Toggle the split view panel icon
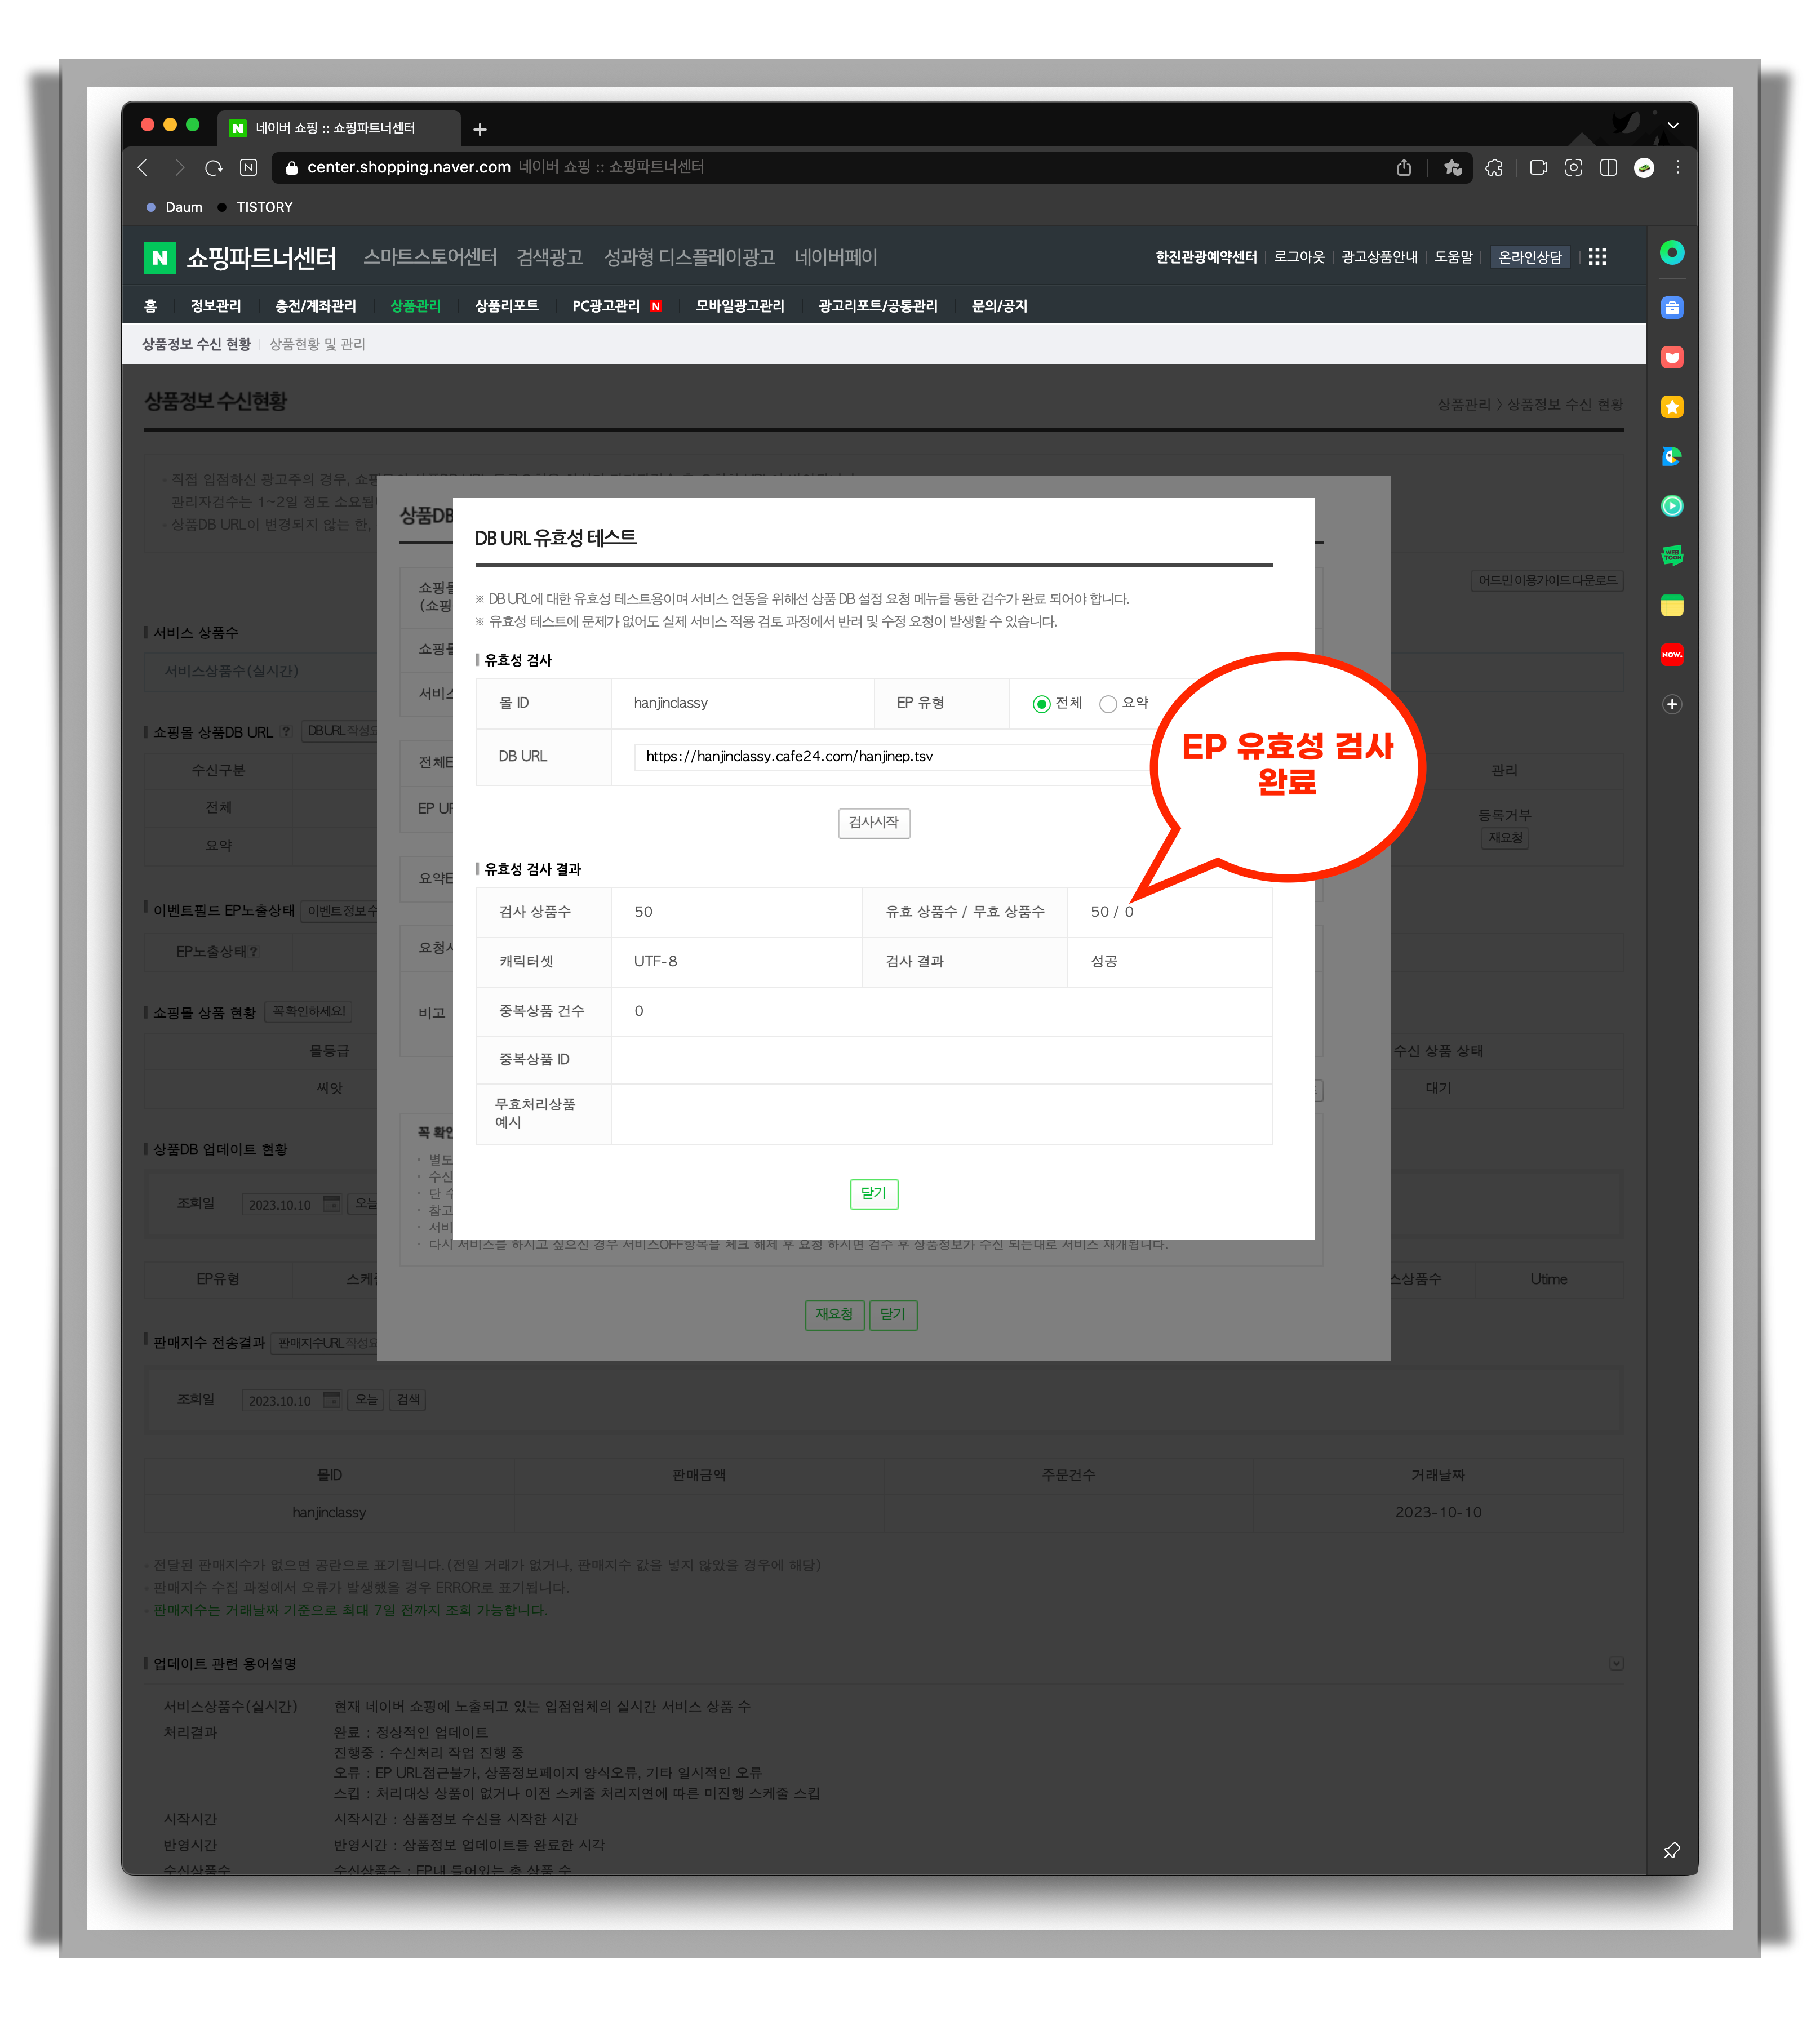Screen dimensions: 1820x2017 point(1608,167)
